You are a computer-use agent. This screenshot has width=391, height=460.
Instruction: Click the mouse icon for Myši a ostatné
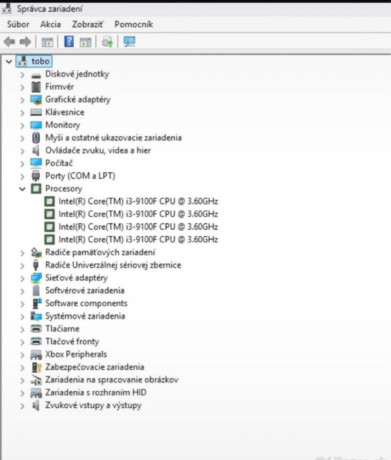(x=36, y=138)
